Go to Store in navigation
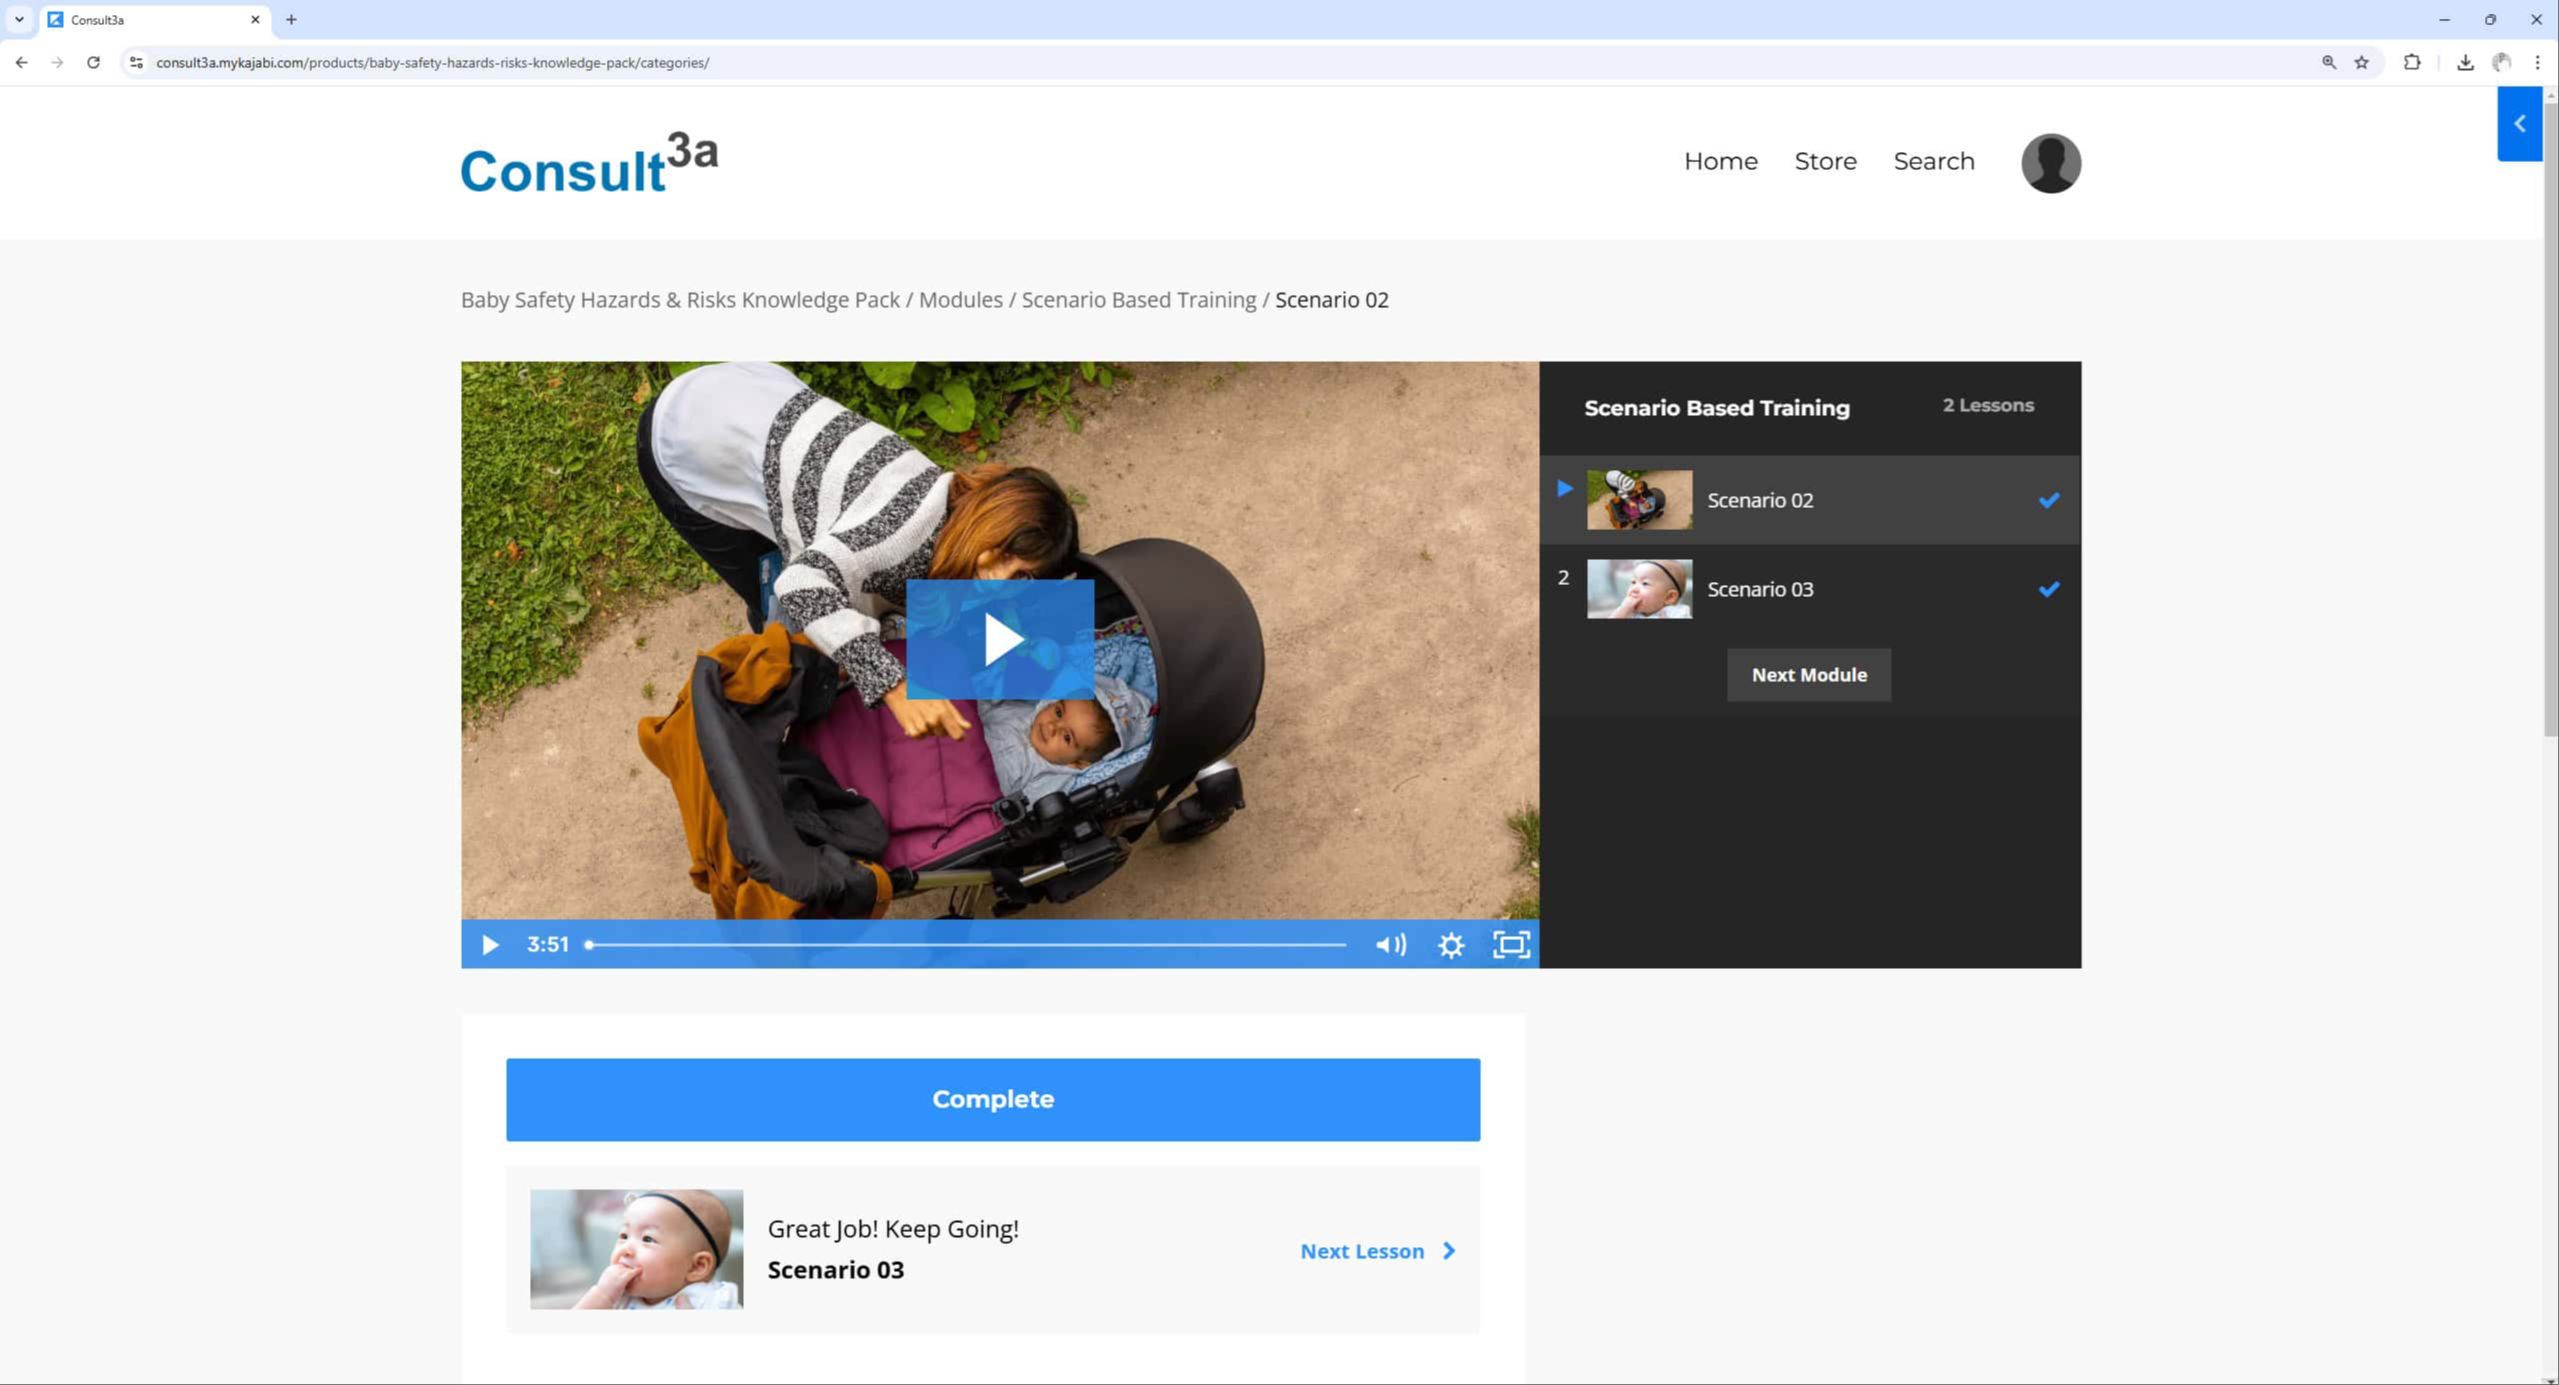The width and height of the screenshot is (2559, 1385). click(x=1825, y=161)
